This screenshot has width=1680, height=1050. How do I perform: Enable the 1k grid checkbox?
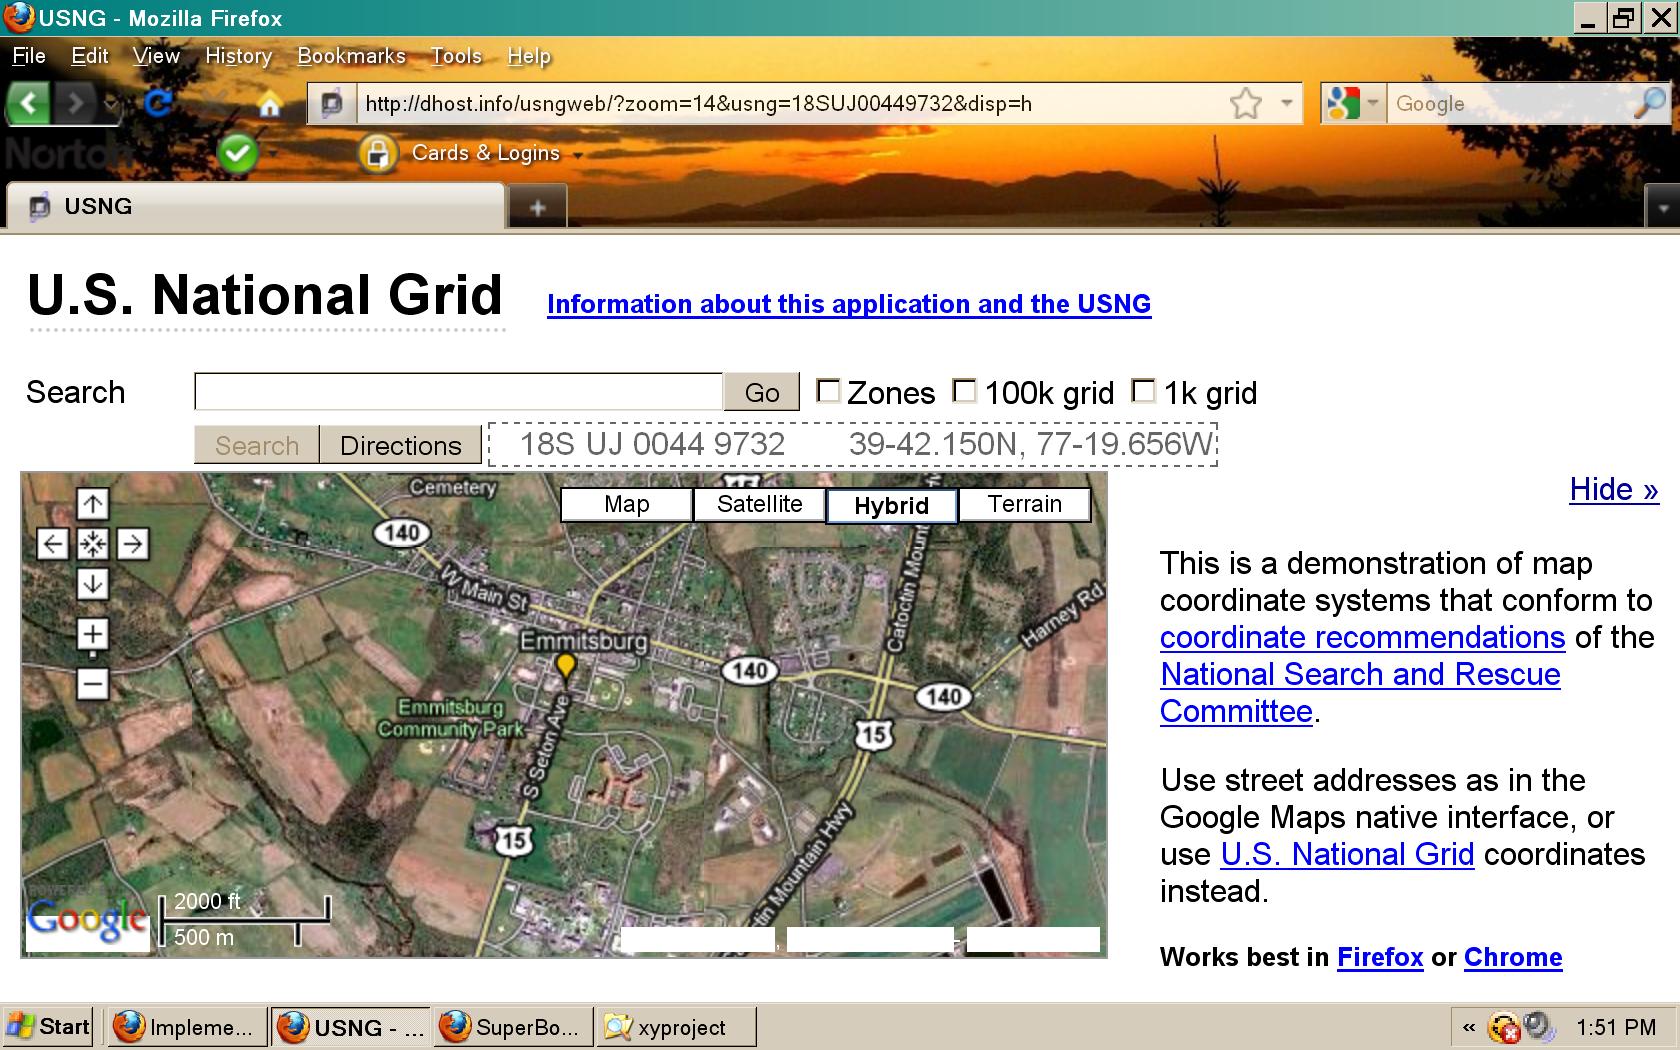tap(1143, 391)
